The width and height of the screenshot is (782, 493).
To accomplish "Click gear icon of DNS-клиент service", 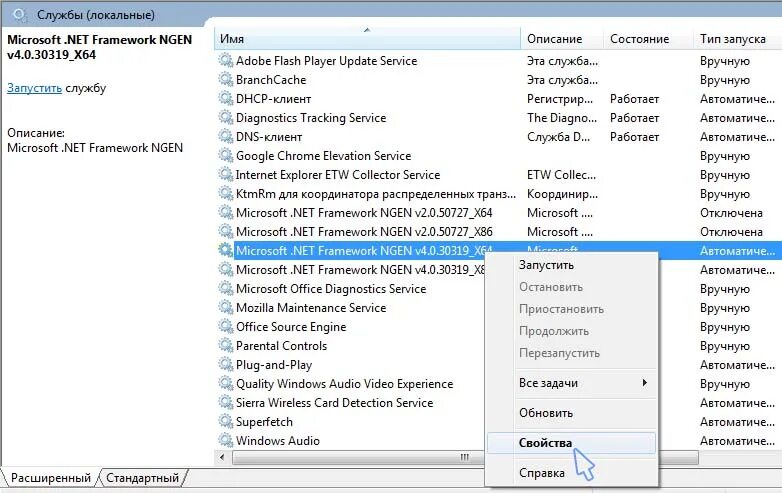I will (225, 137).
